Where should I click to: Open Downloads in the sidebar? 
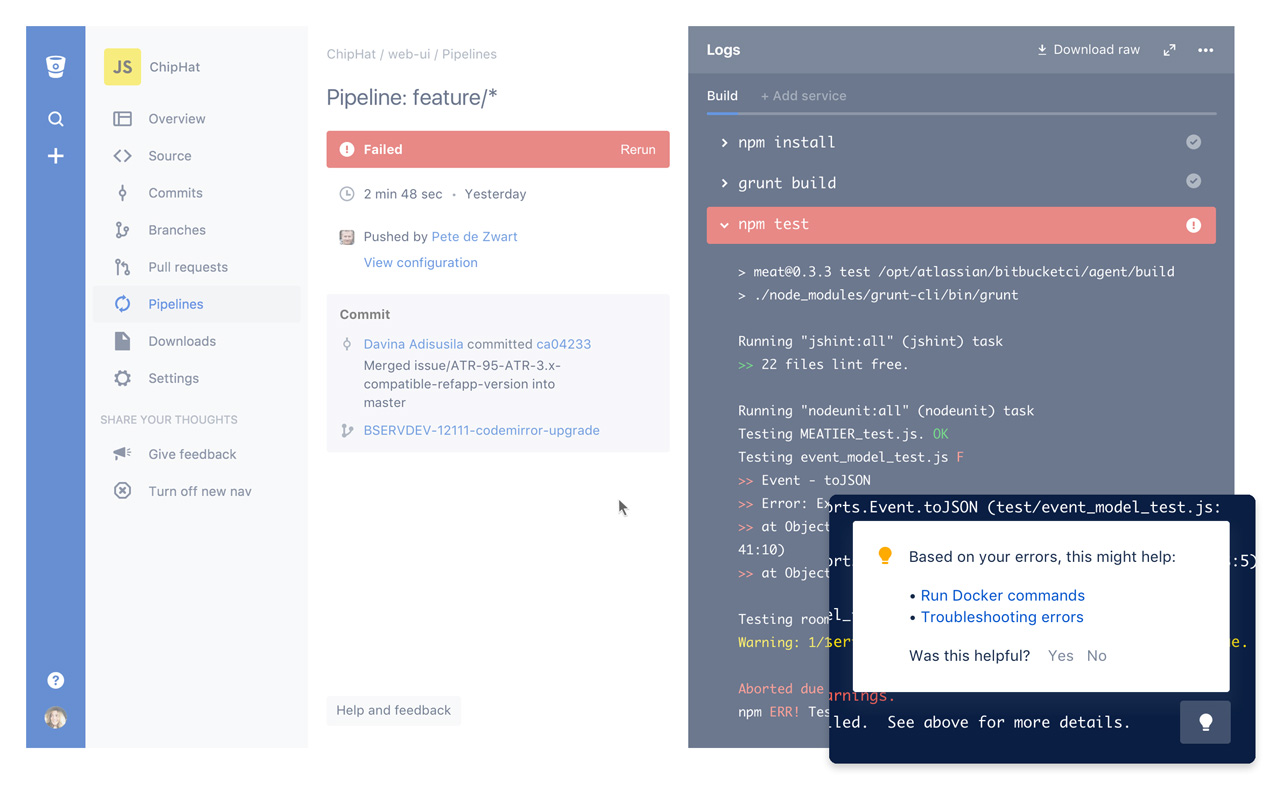pos(182,341)
